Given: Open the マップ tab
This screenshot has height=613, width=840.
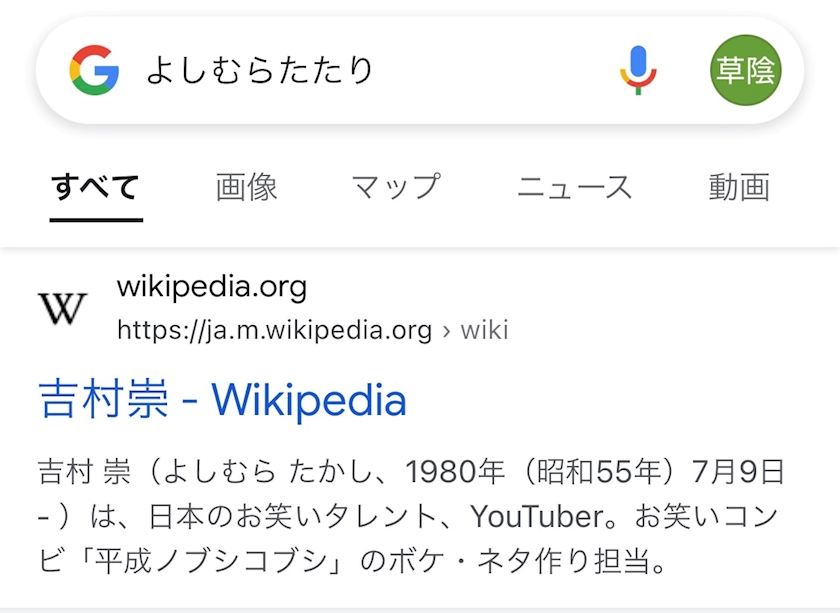Looking at the screenshot, I should [396, 187].
